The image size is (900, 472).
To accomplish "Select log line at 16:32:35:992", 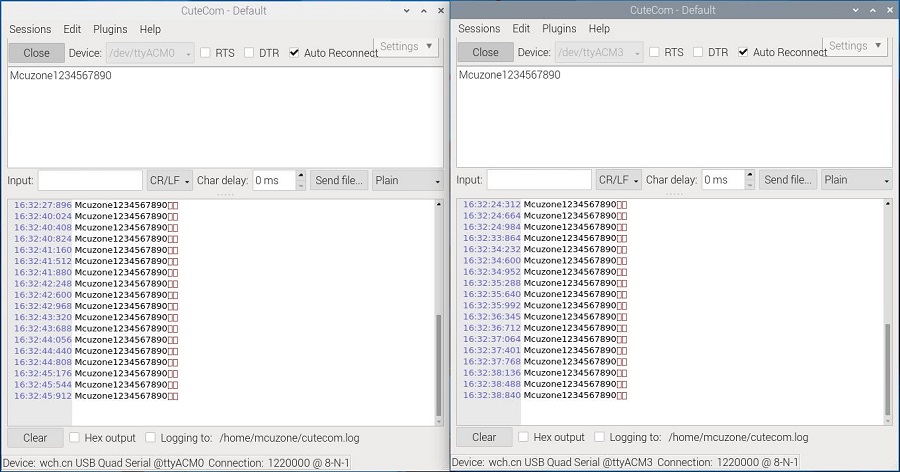I will (x=545, y=305).
